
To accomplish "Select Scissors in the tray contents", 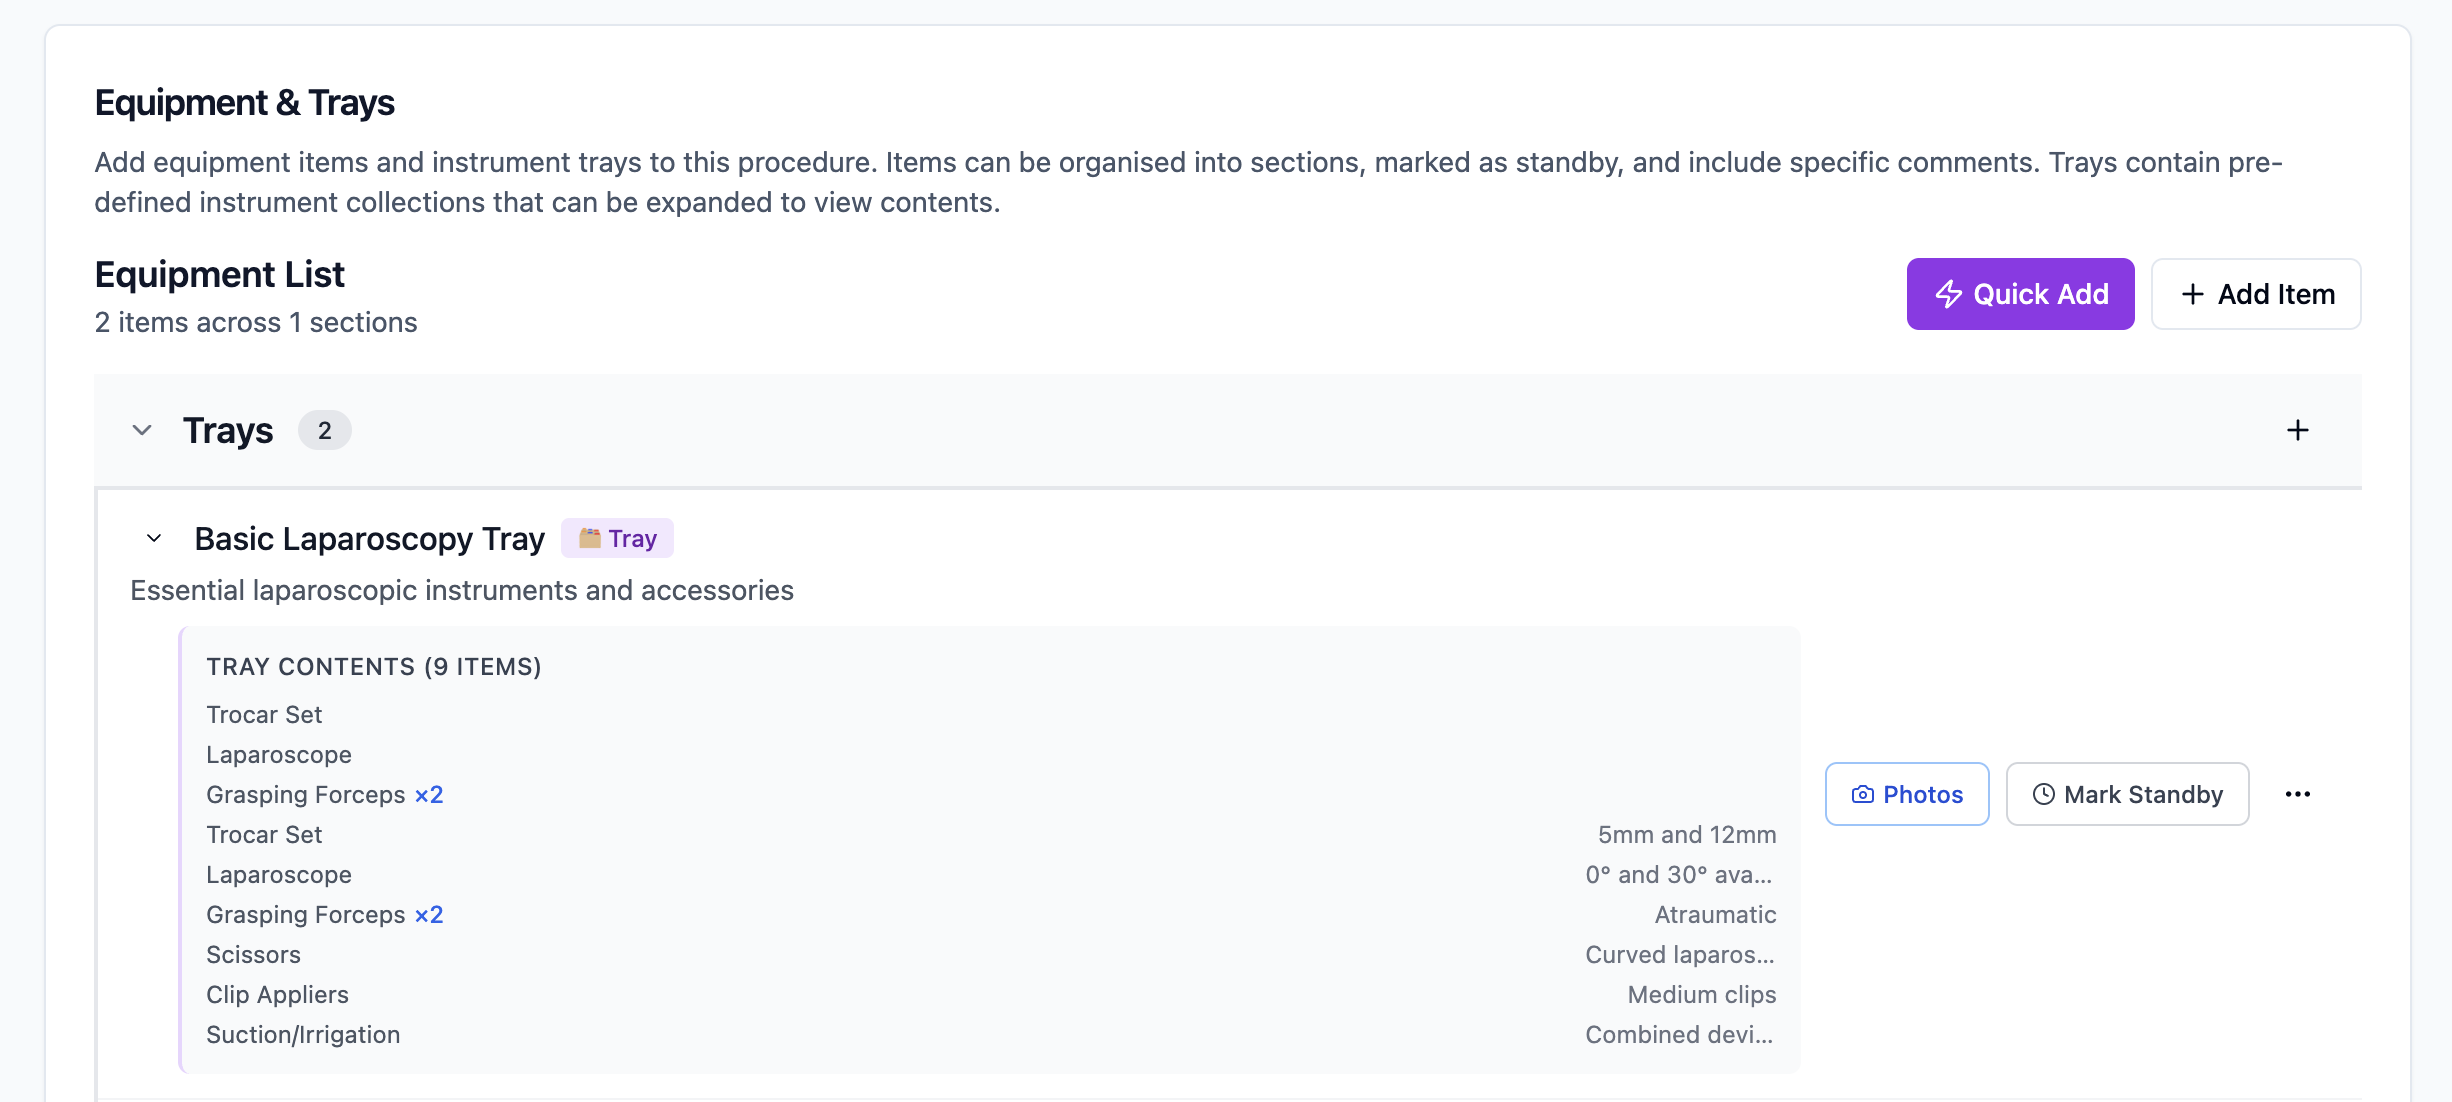I will tap(253, 955).
